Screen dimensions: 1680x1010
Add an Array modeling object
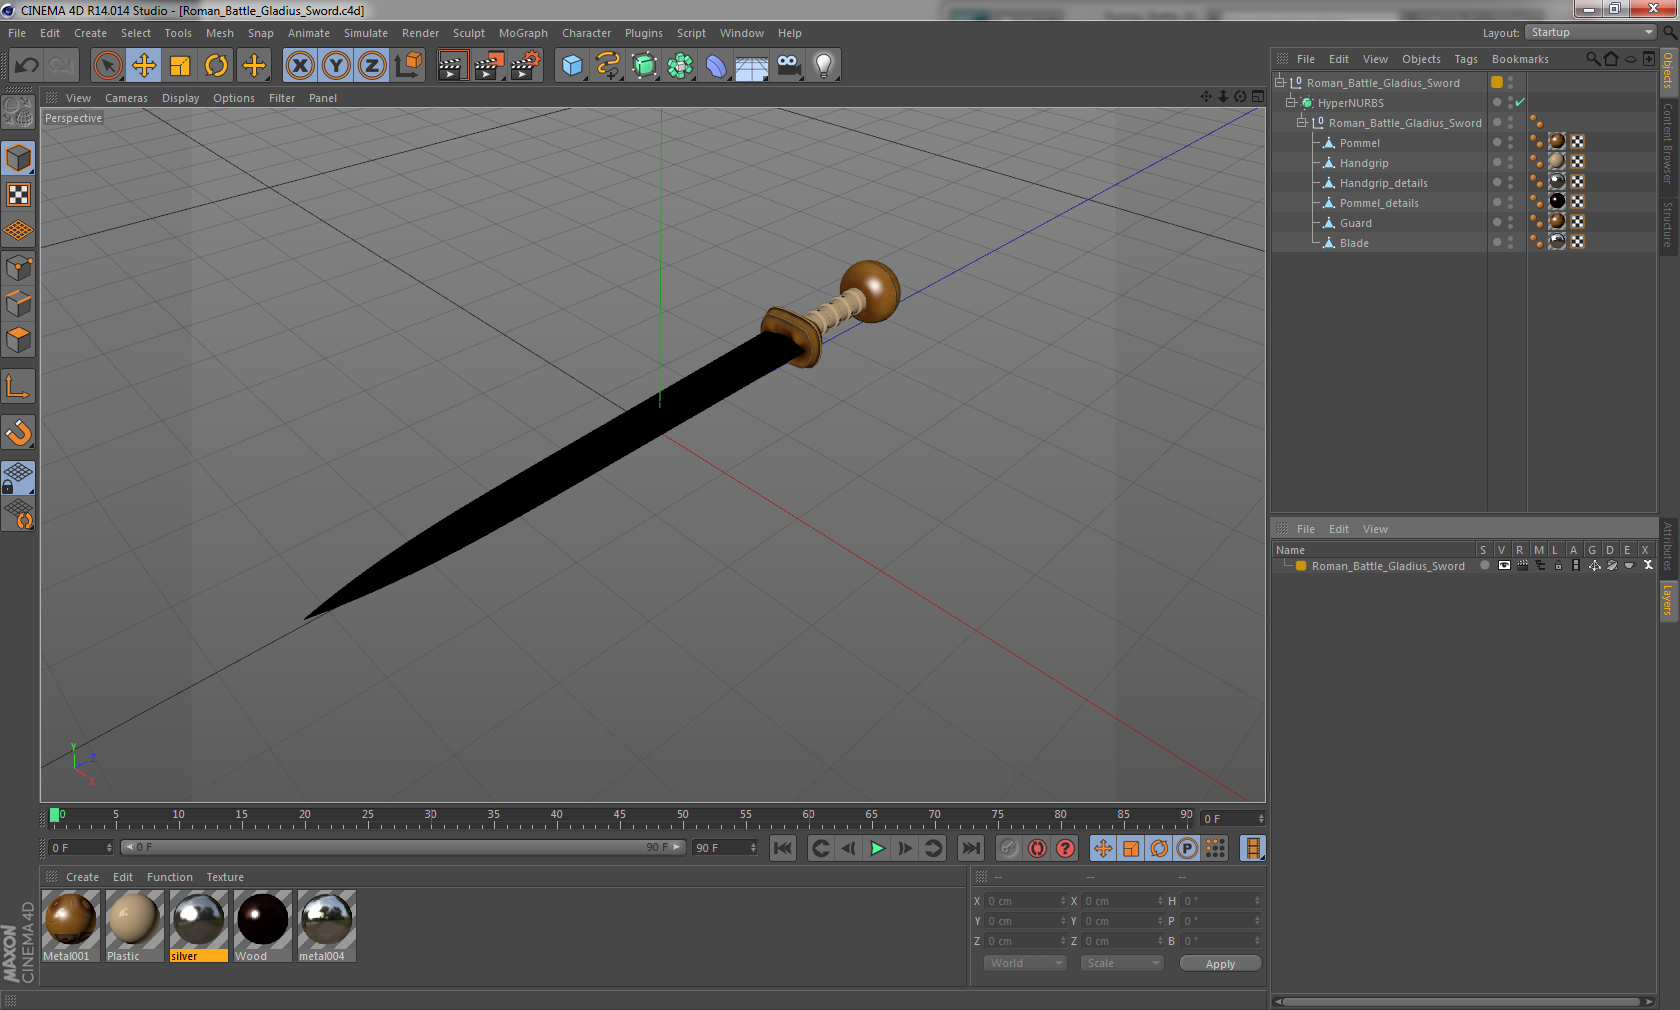point(681,66)
